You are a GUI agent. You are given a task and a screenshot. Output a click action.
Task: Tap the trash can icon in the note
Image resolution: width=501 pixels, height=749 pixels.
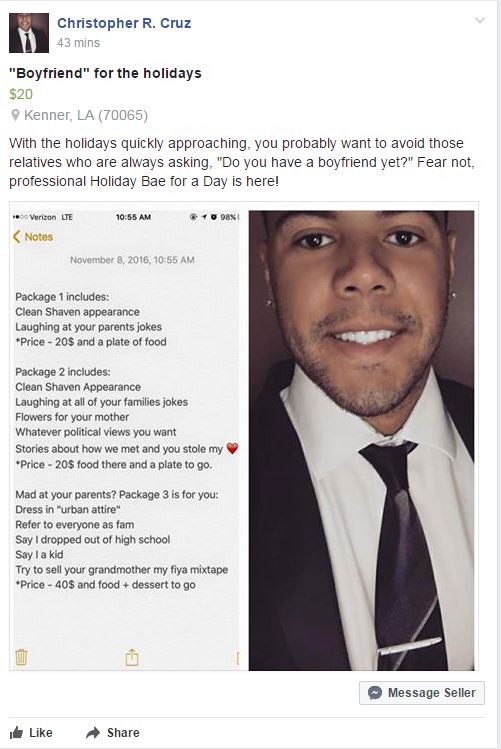click(x=21, y=657)
